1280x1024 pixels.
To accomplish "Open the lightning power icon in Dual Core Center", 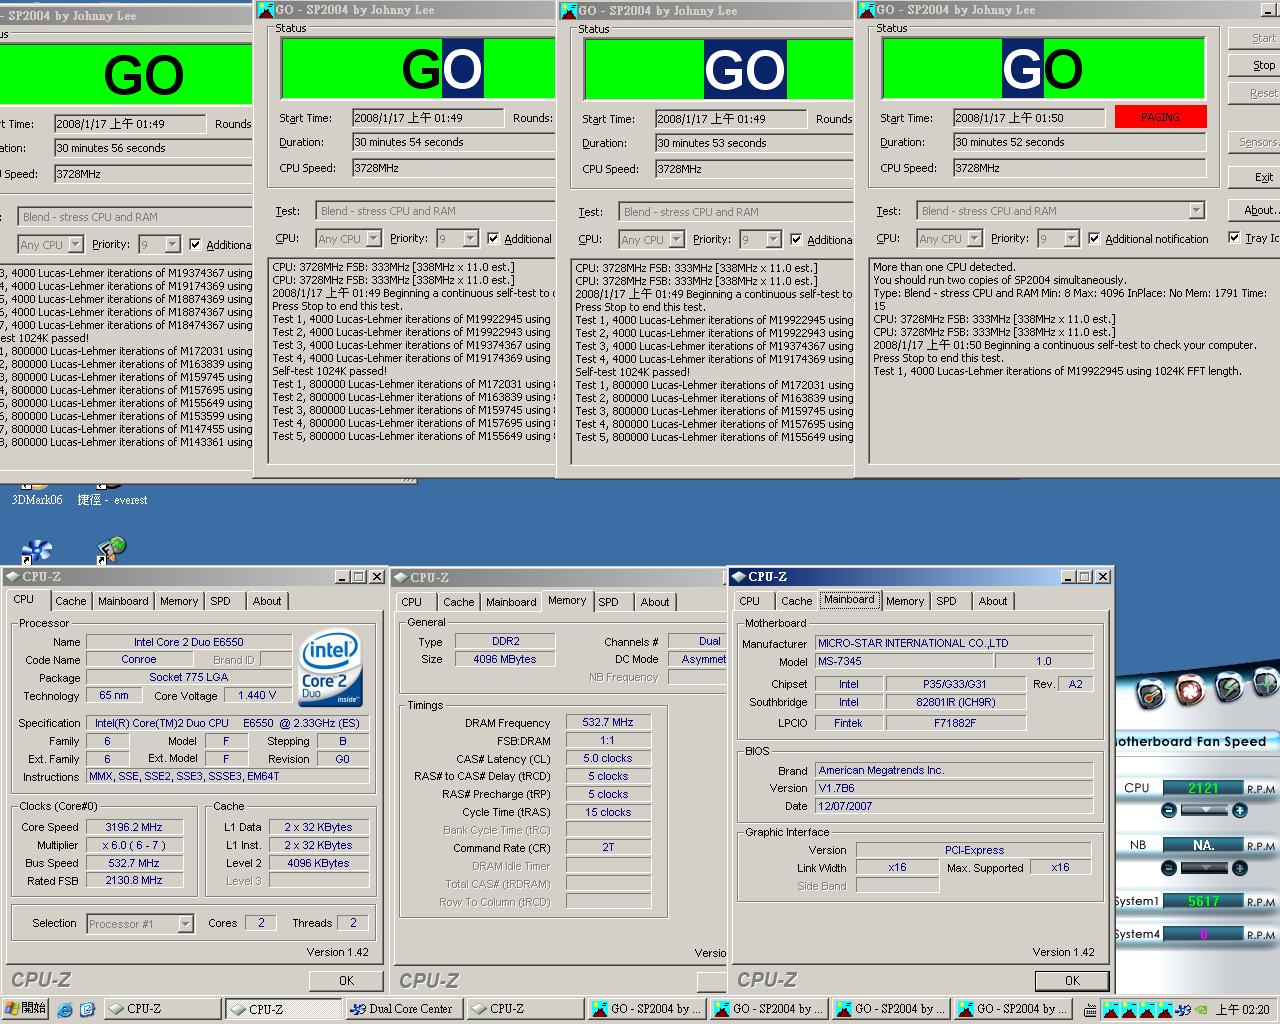I will (x=1228, y=685).
